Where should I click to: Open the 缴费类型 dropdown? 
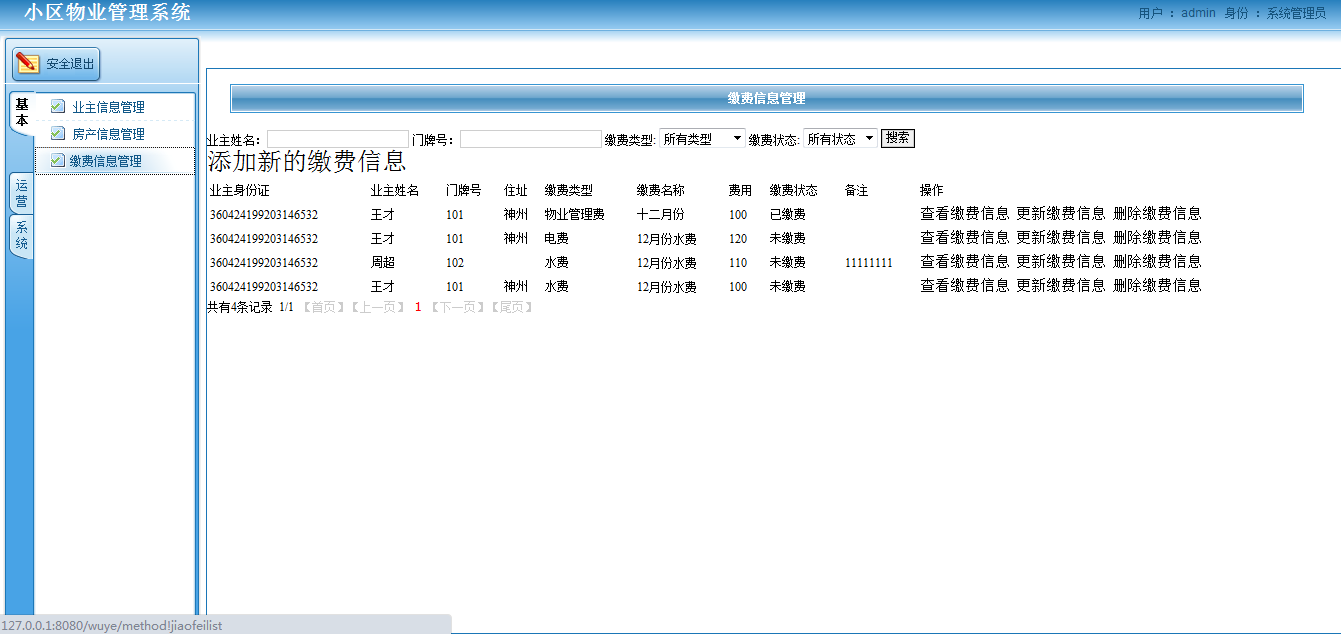coord(703,139)
